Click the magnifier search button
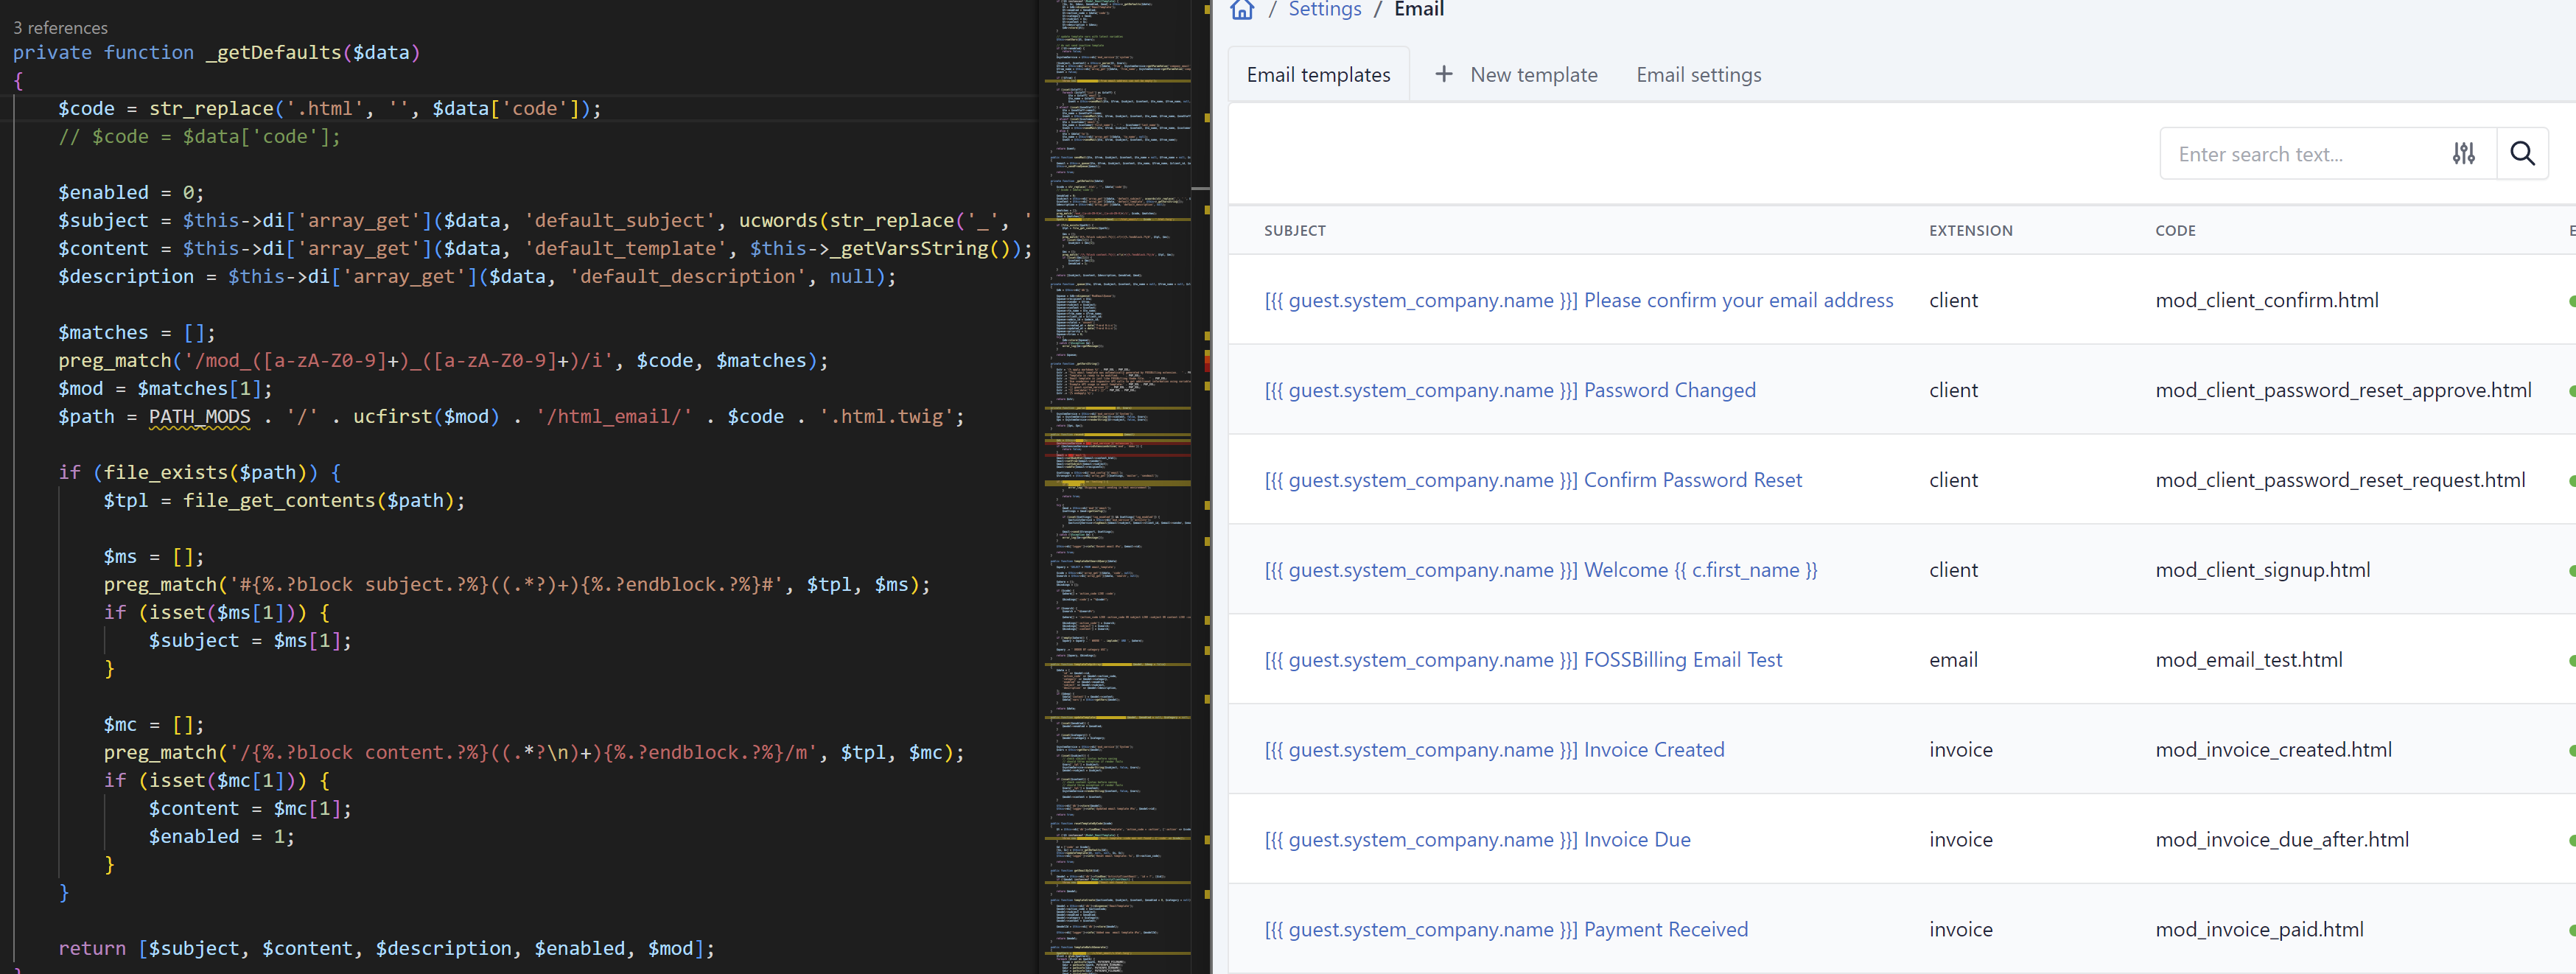 (2522, 154)
